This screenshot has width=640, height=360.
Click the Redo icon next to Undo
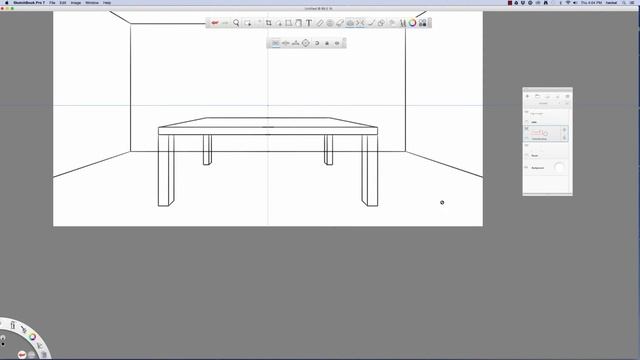pos(225,23)
